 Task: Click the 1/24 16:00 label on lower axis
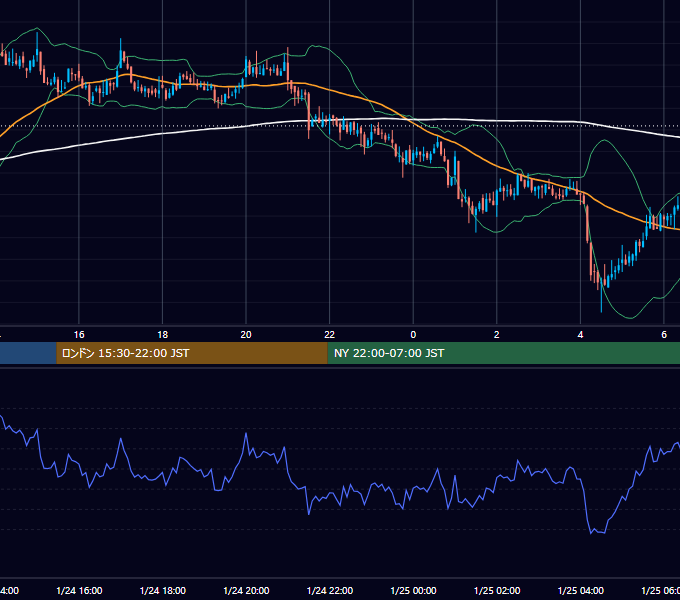pyautogui.click(x=79, y=590)
